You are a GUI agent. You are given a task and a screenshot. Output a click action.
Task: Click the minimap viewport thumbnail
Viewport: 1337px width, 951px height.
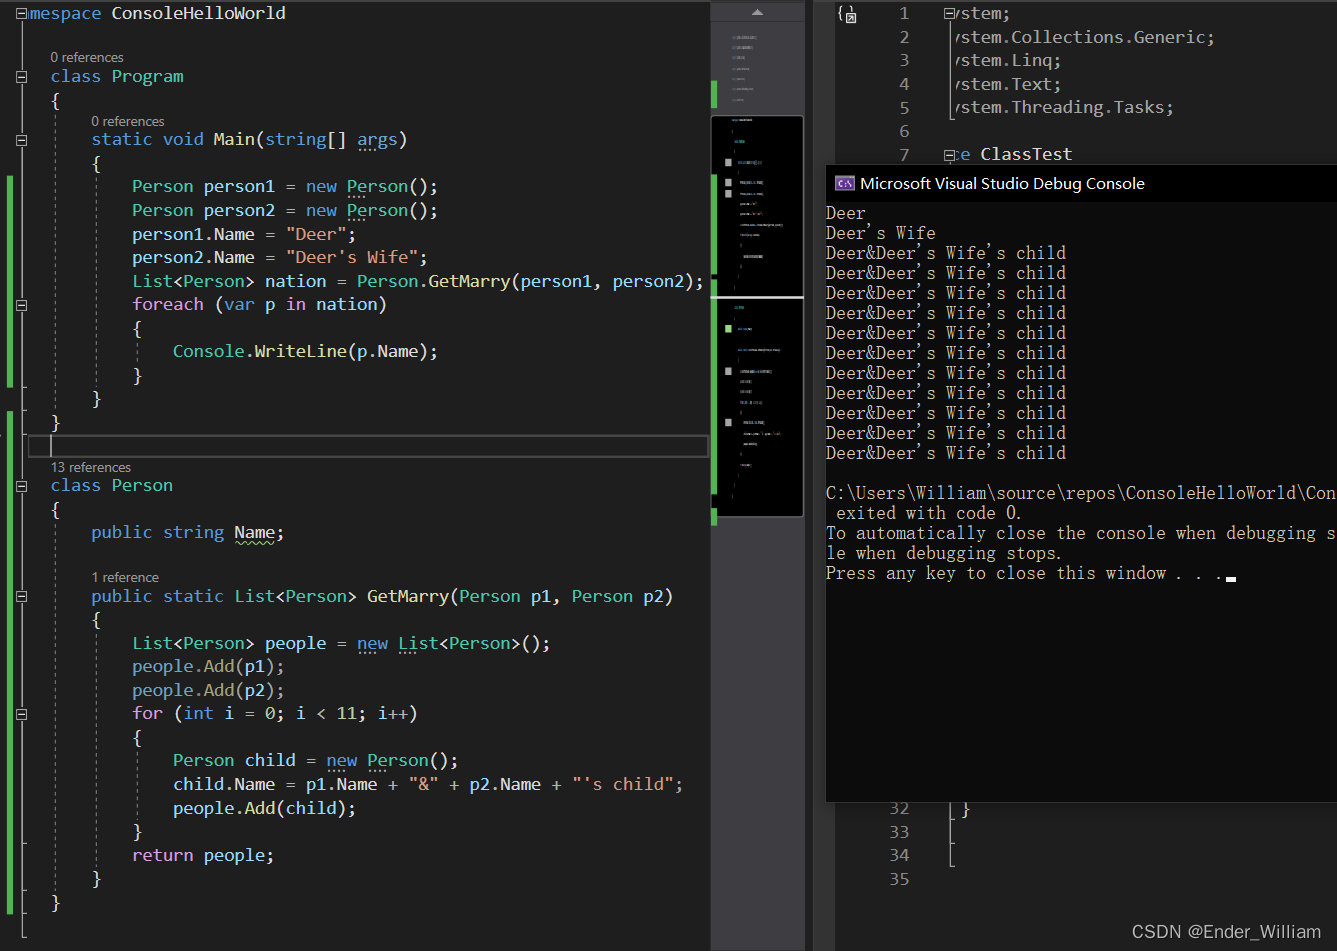pos(757,315)
